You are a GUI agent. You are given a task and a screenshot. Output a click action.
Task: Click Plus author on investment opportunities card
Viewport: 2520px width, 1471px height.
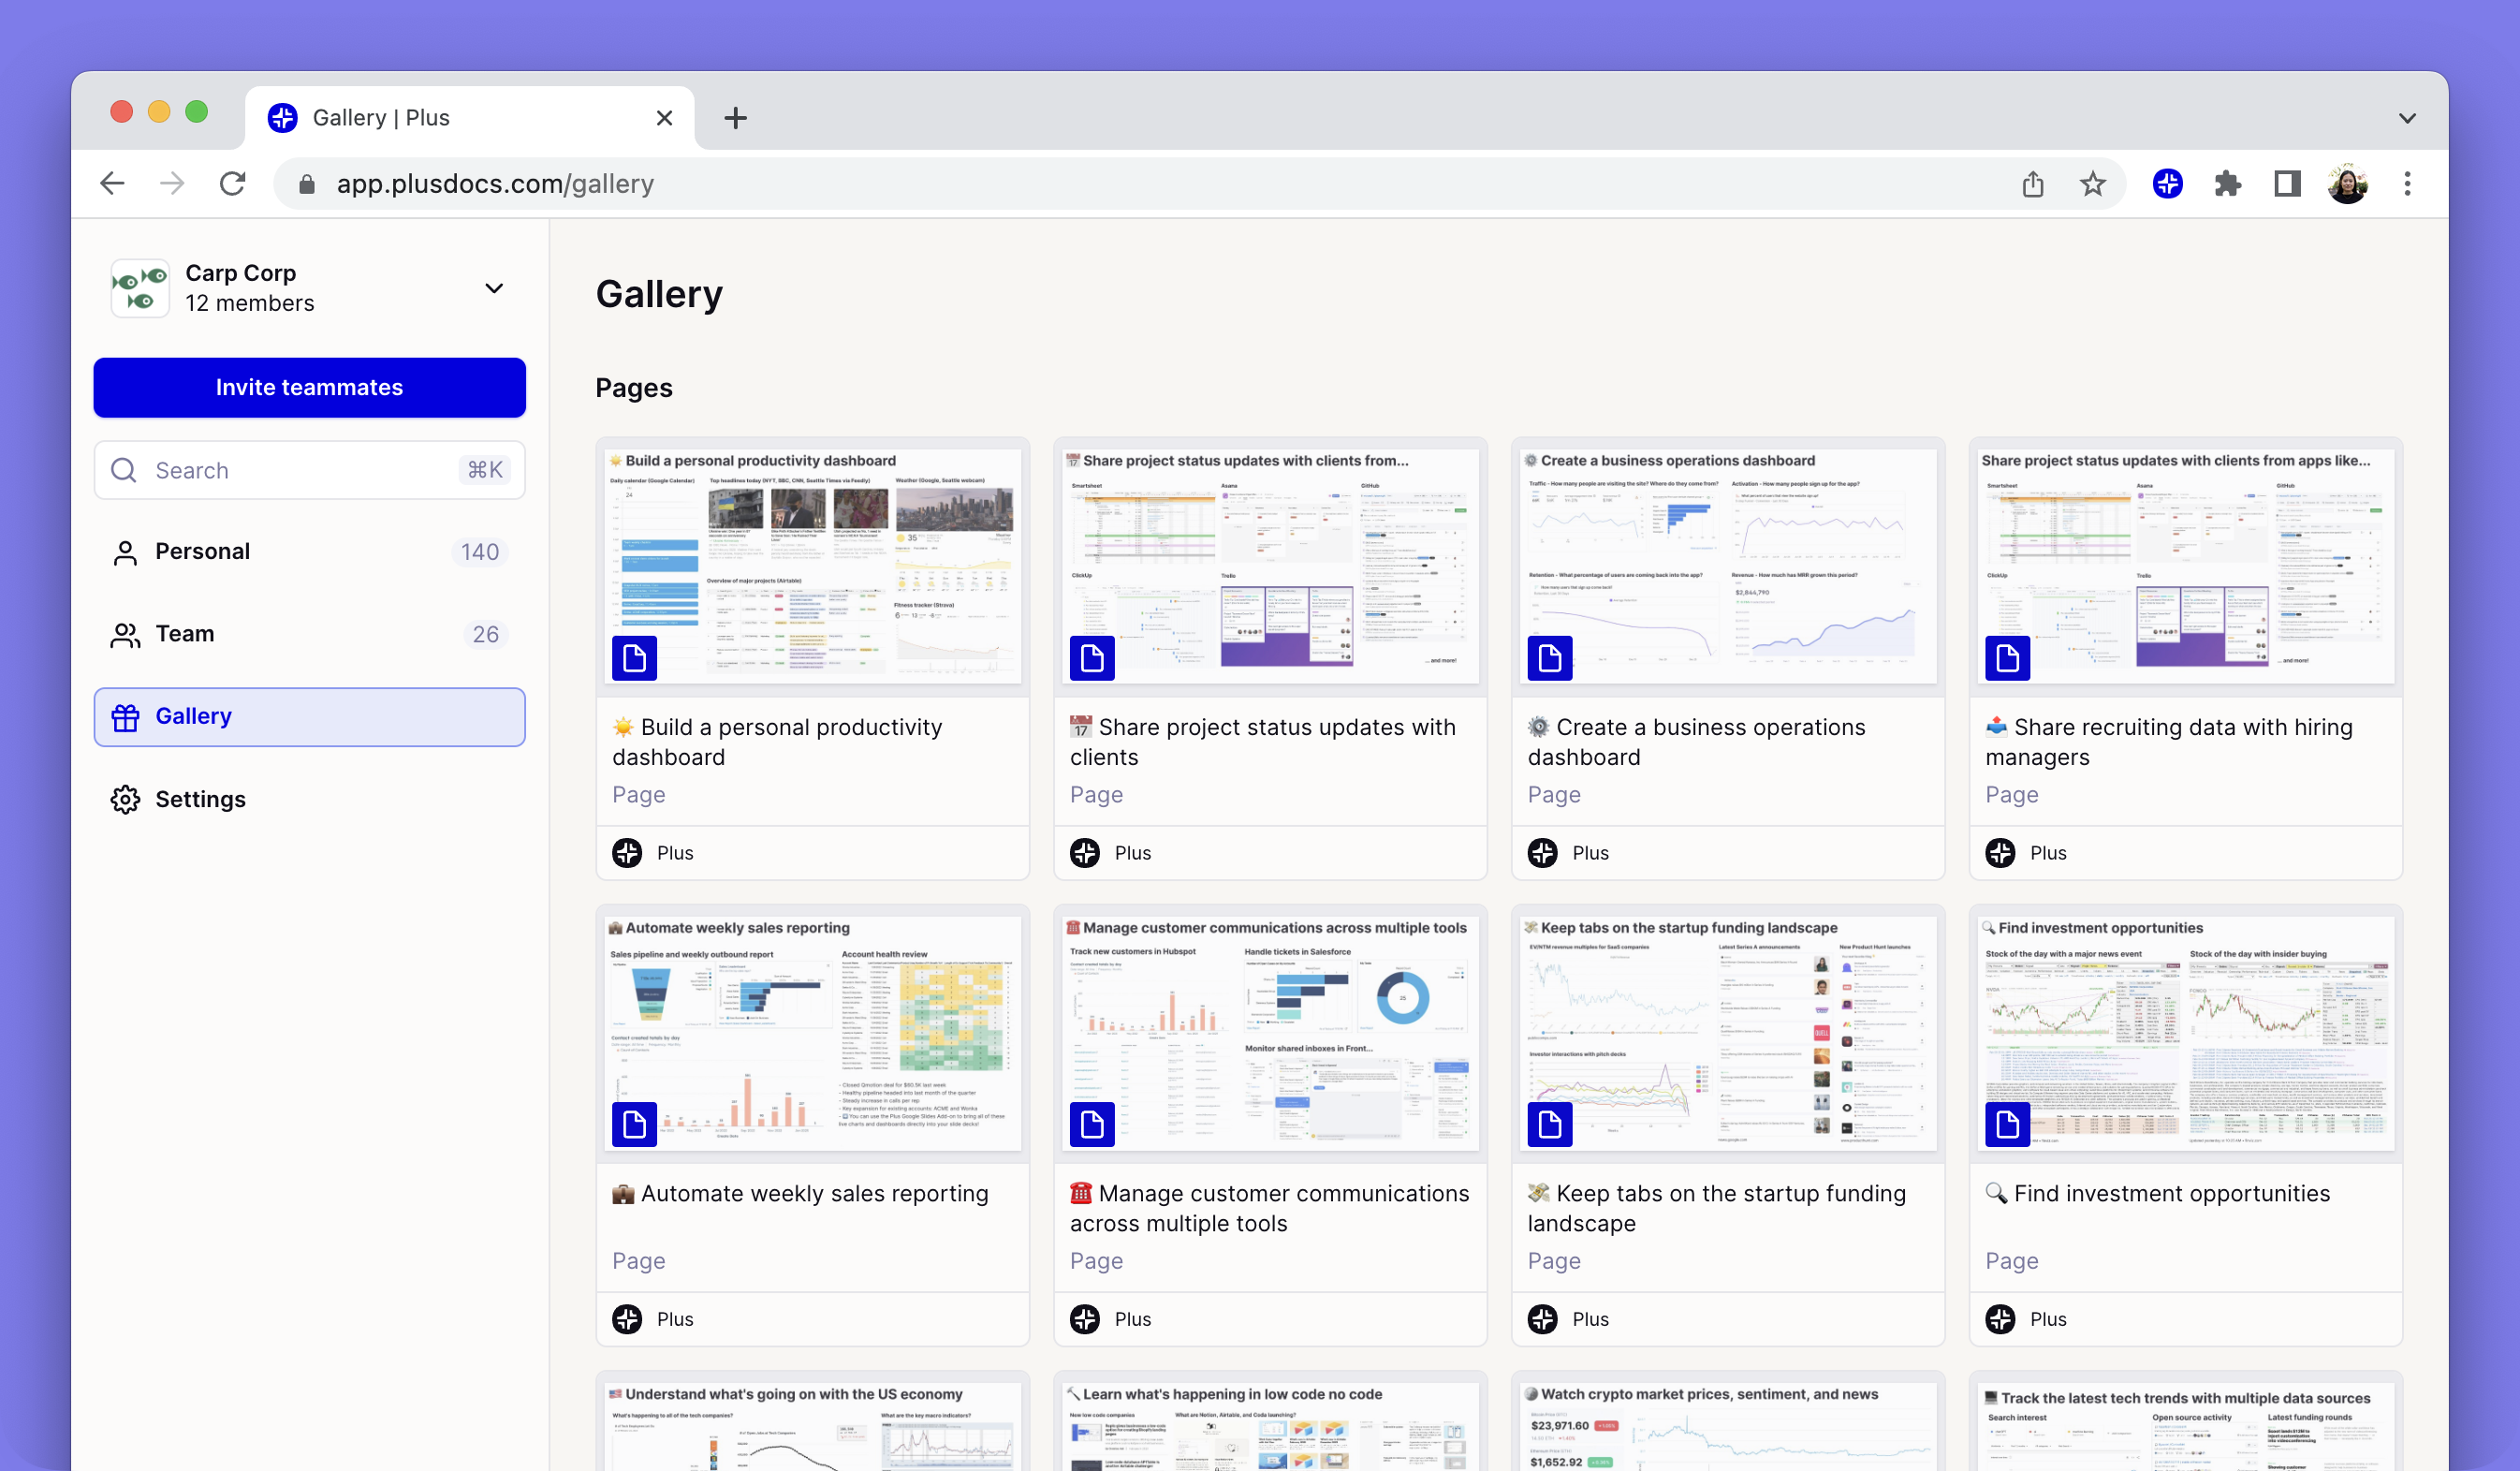pos(2026,1319)
